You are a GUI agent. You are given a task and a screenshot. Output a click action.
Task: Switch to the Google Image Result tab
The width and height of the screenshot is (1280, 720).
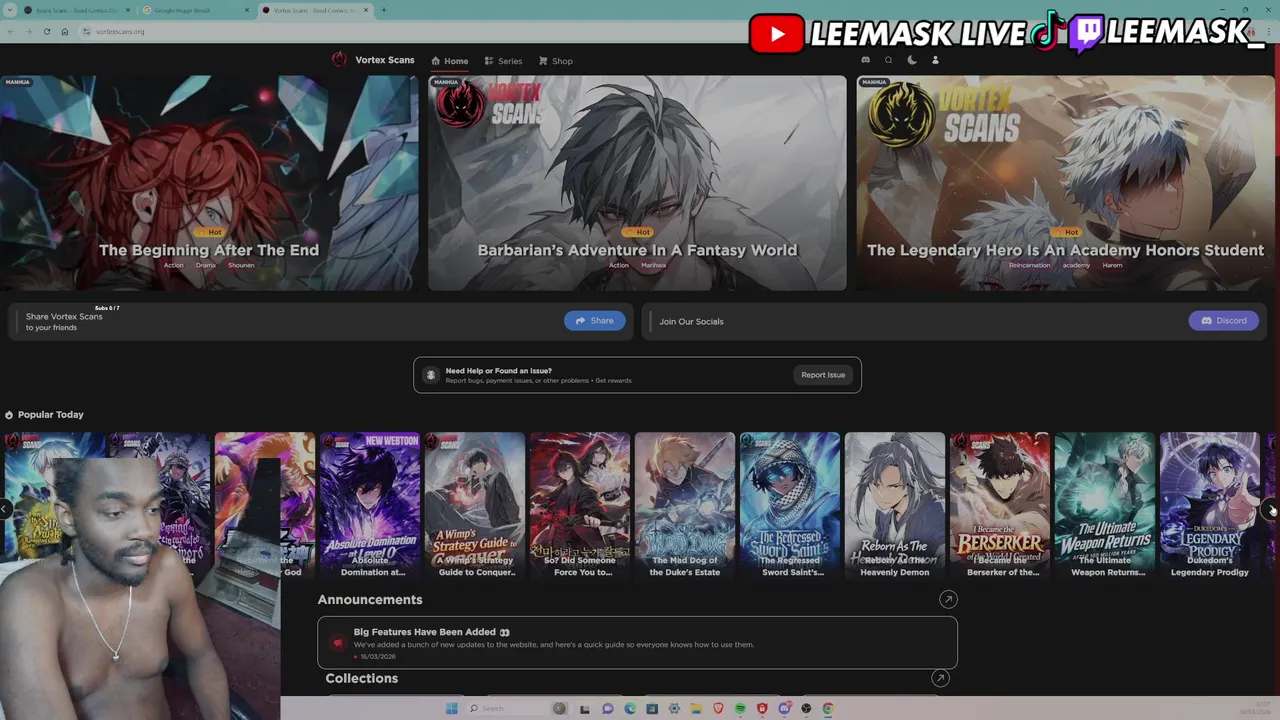[x=195, y=10]
